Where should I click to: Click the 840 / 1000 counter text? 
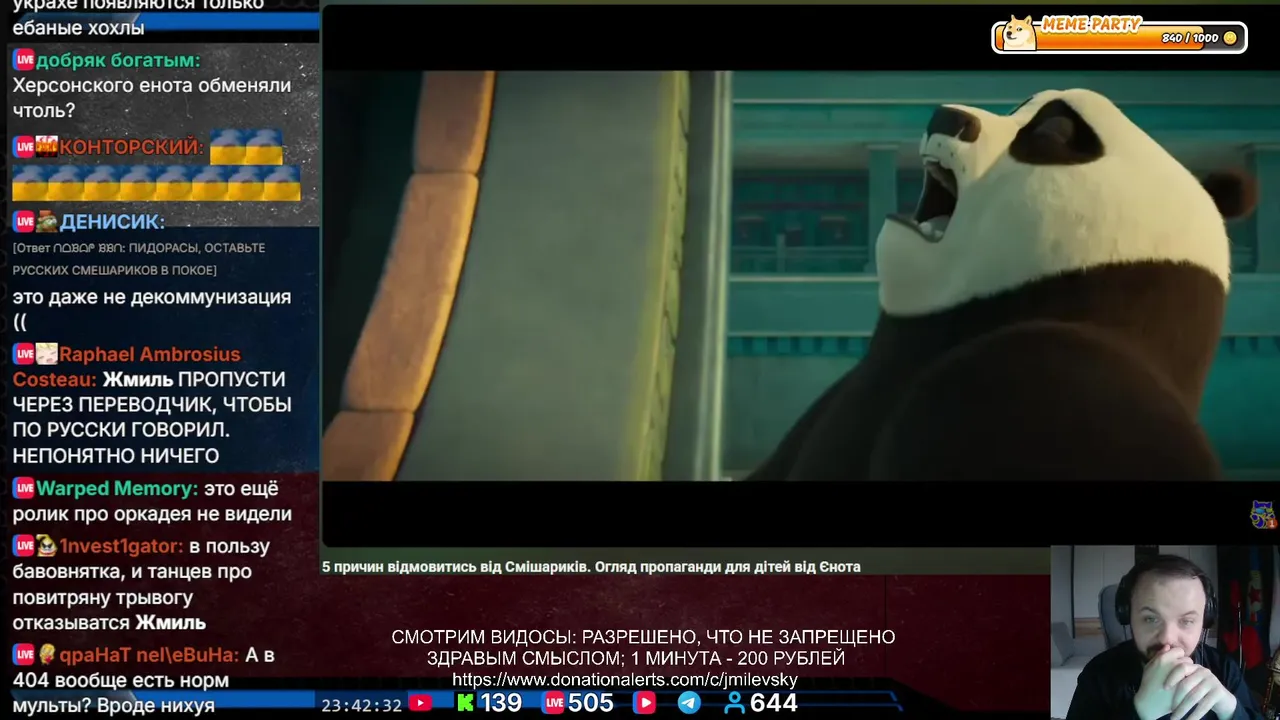tap(1190, 38)
